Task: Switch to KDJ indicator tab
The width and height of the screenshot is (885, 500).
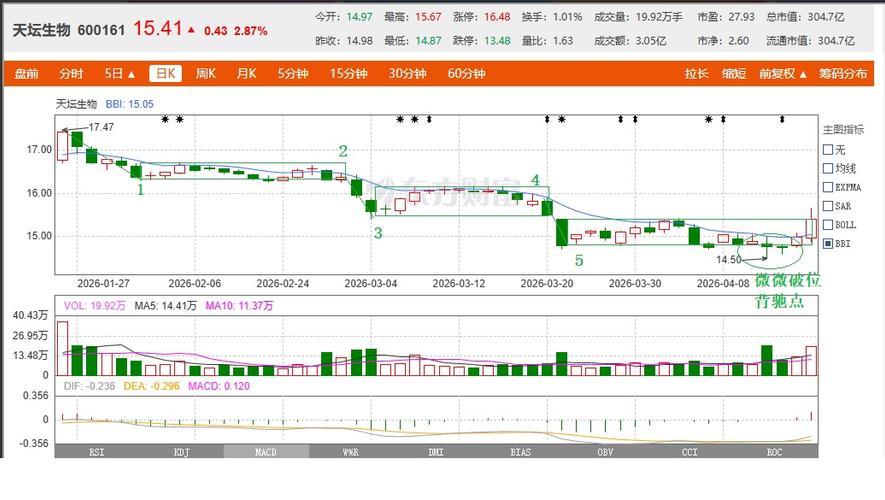Action: point(182,452)
